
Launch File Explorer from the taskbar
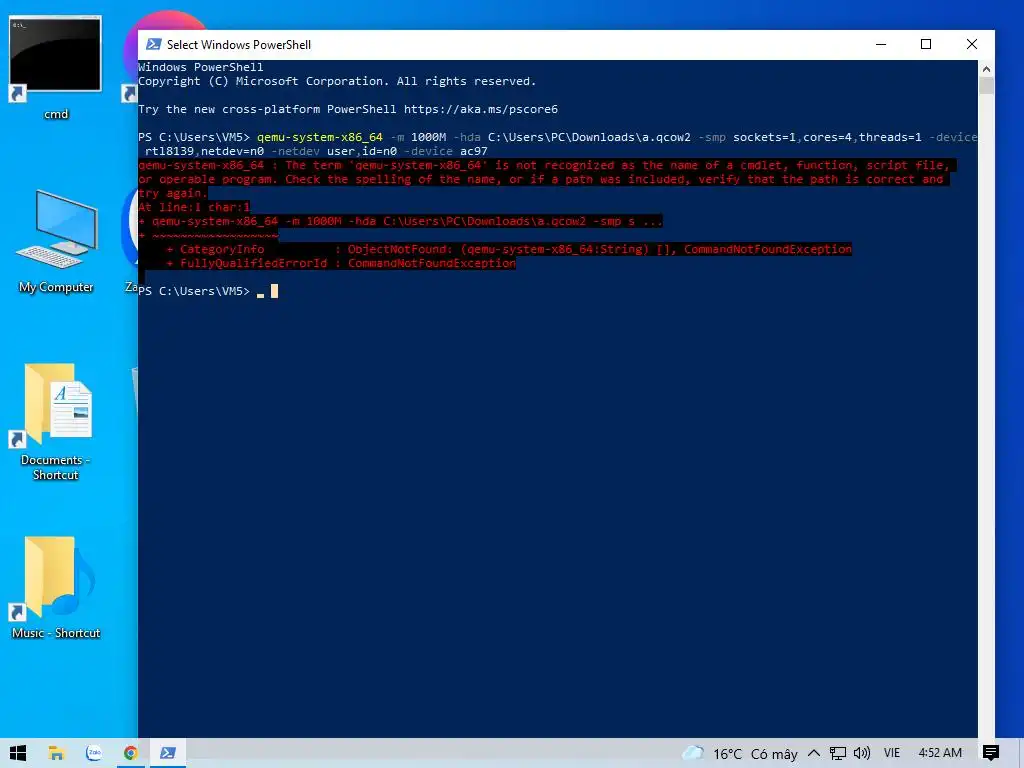[x=56, y=753]
